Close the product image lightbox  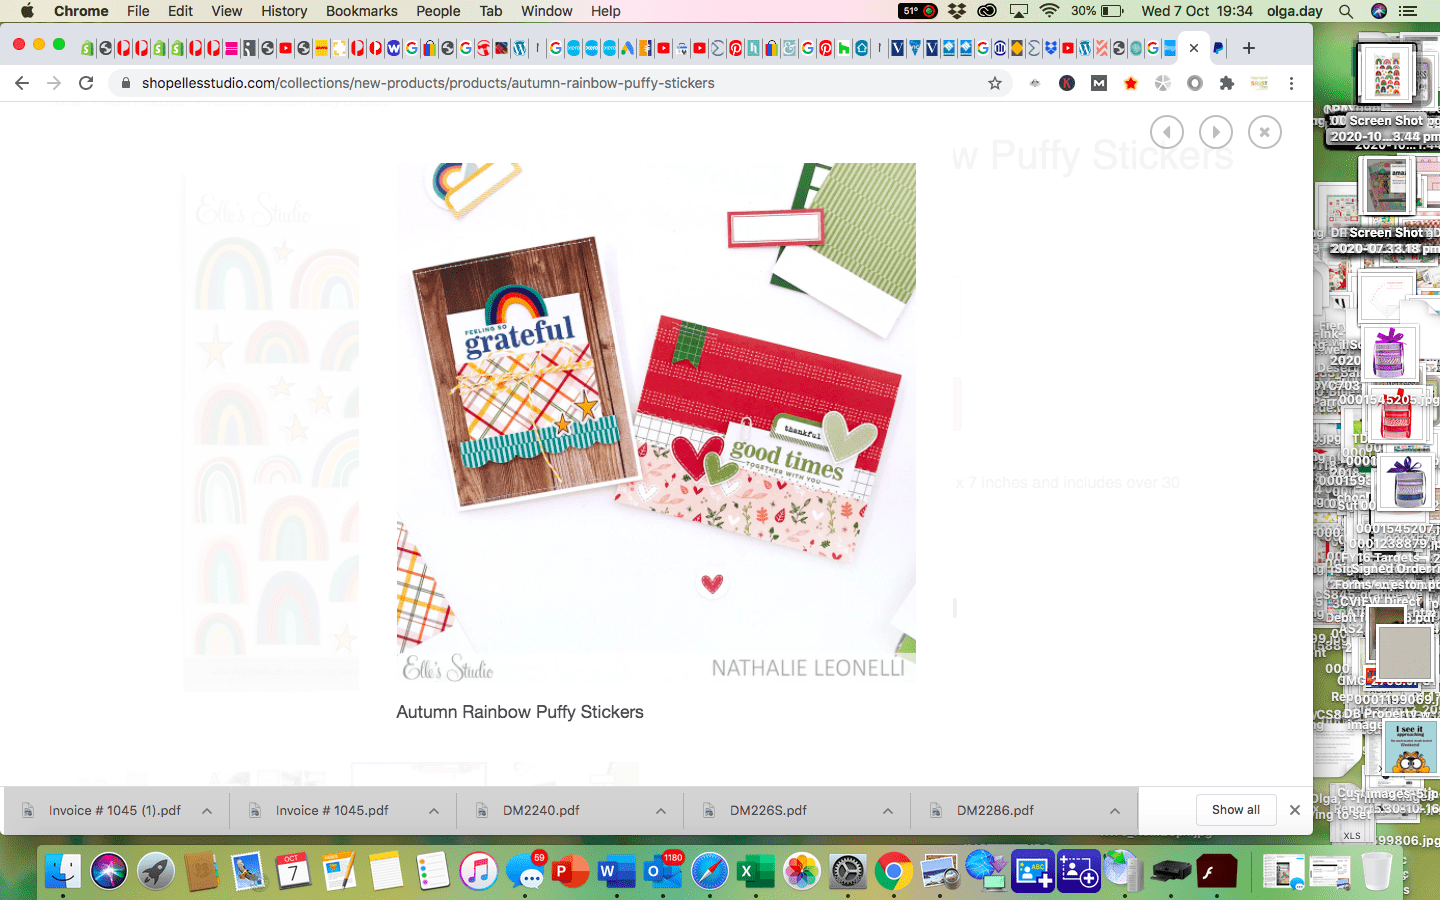1265,132
